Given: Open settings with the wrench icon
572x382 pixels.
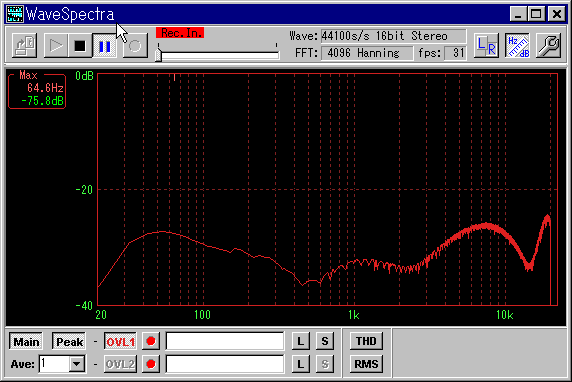Looking at the screenshot, I should [548, 46].
